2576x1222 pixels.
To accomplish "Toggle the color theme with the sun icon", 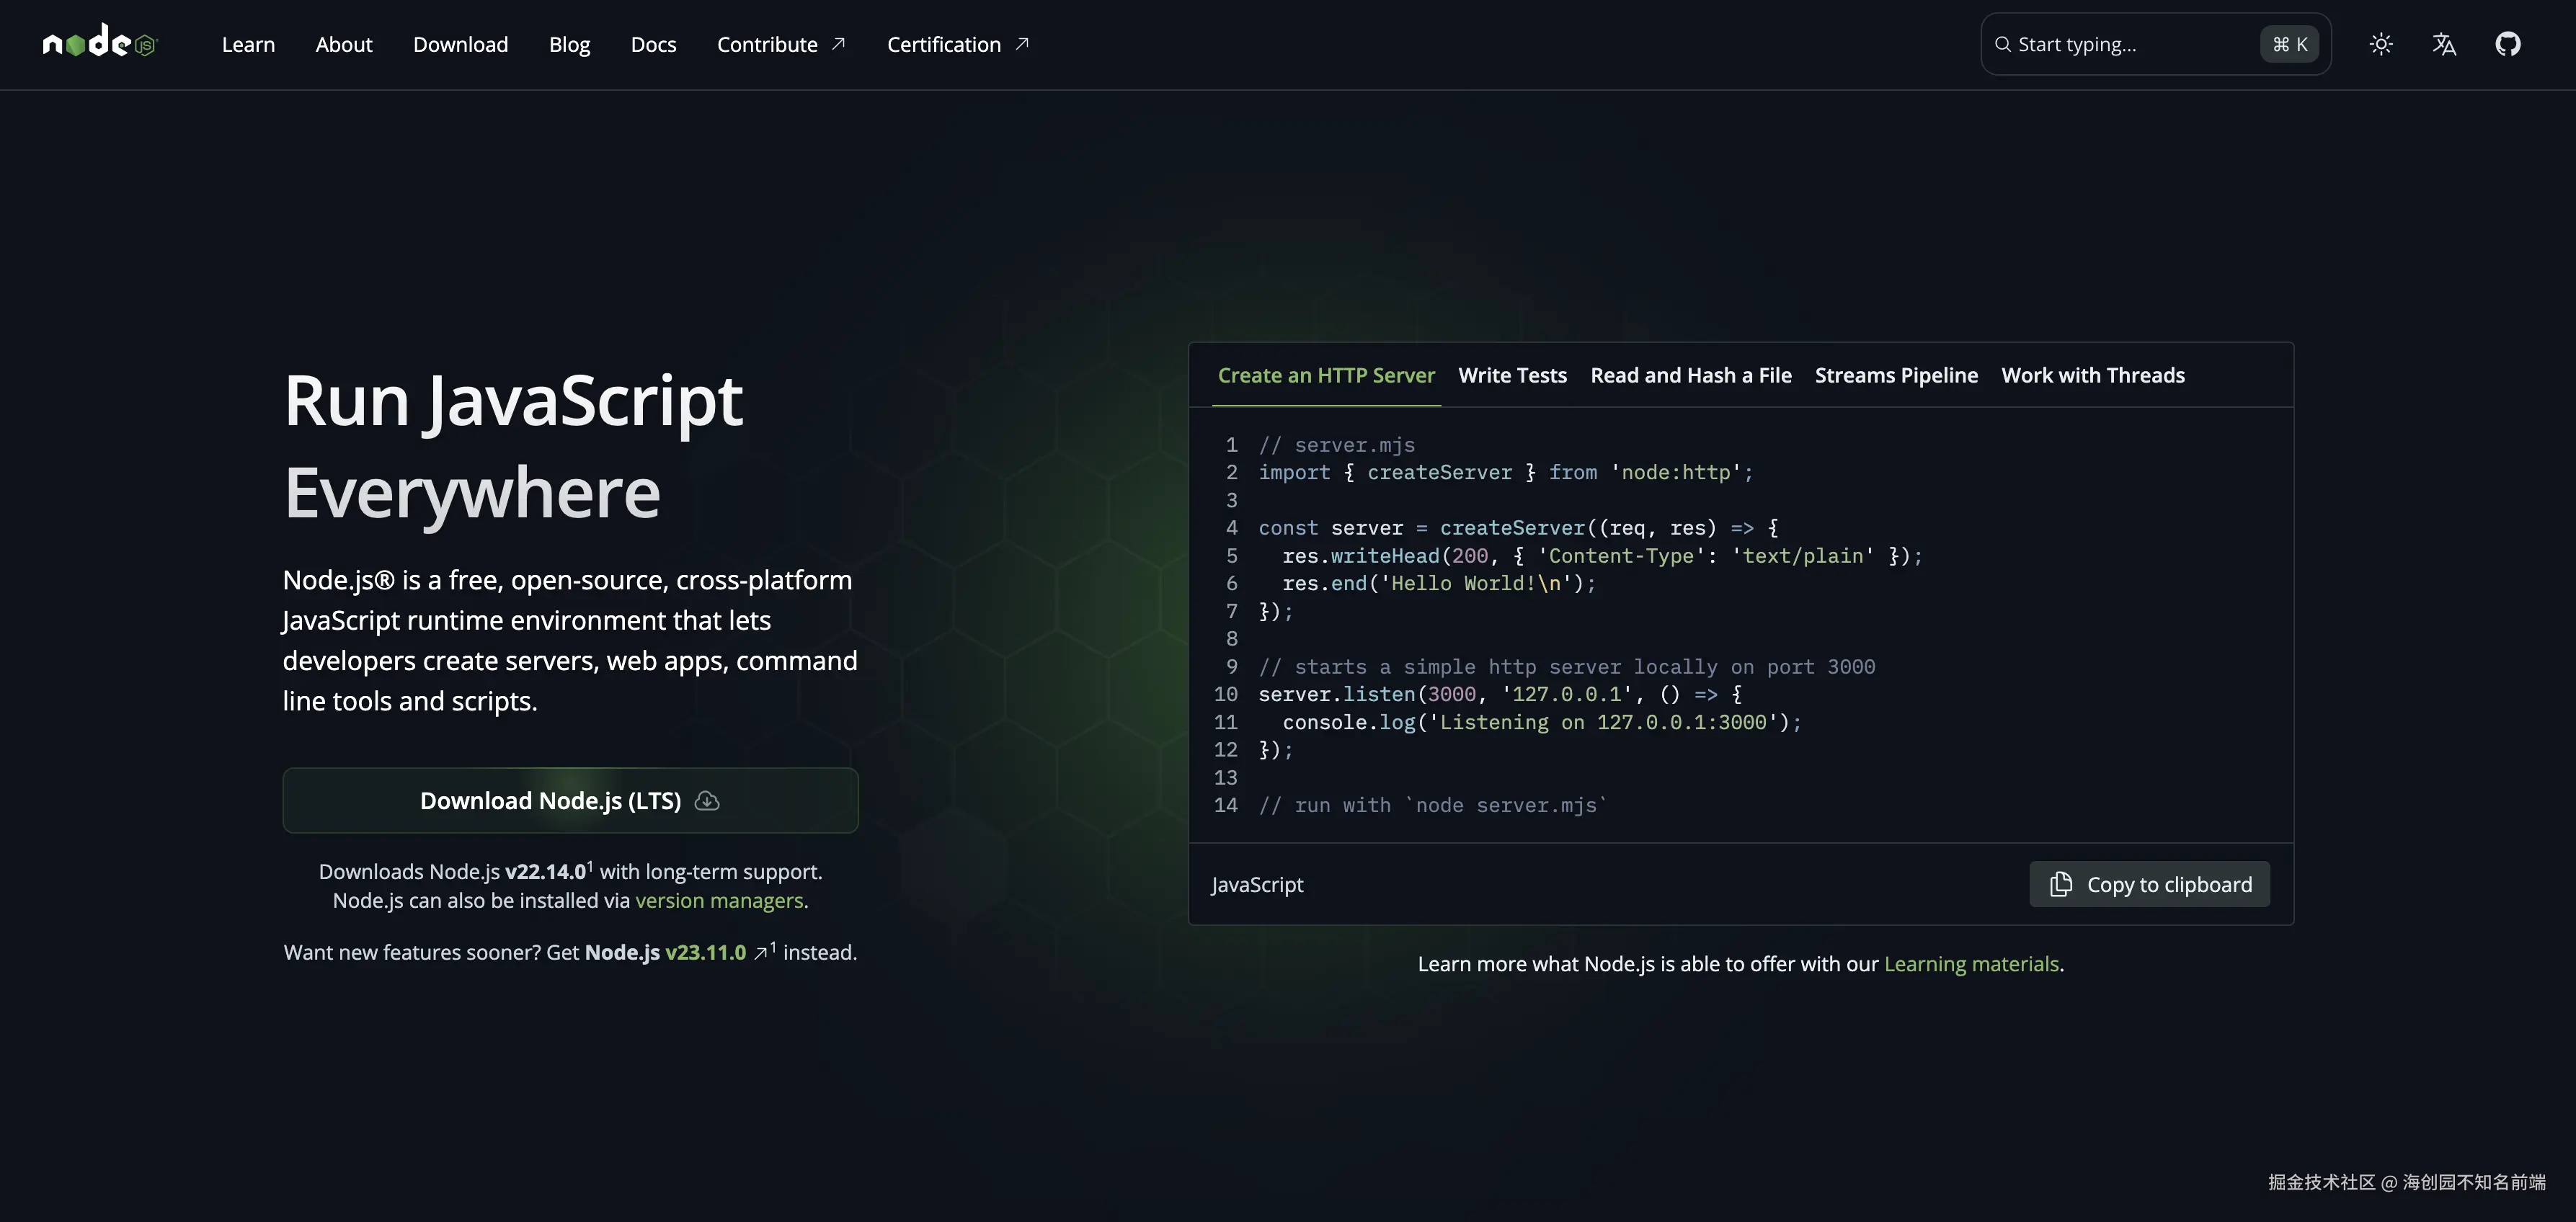I will click(x=2381, y=43).
